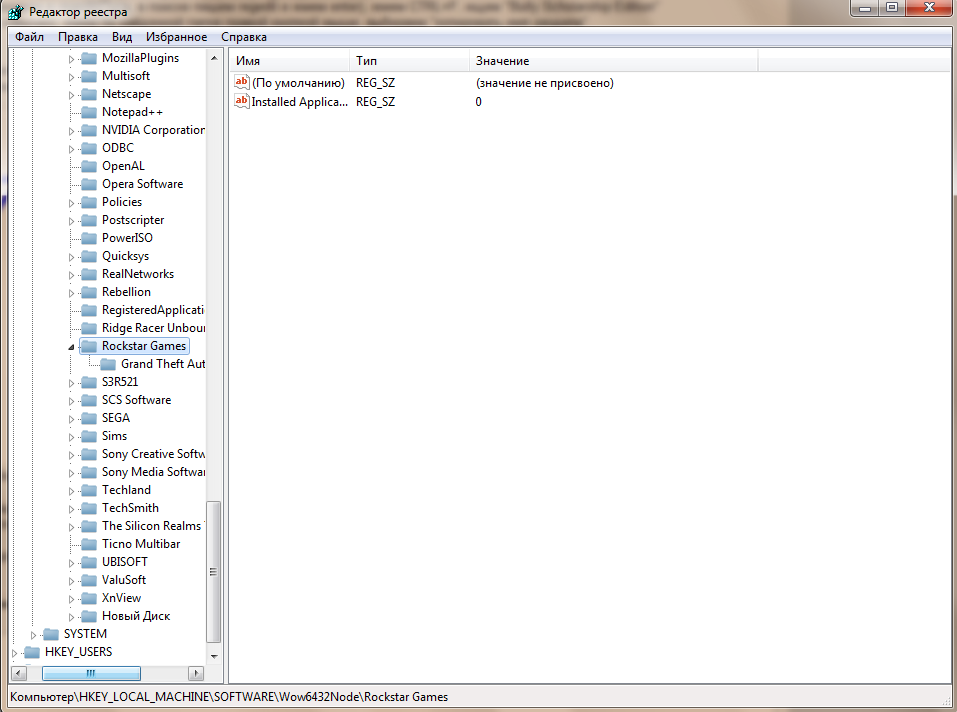
Task: Select the Postscripter key
Action: pyautogui.click(x=133, y=220)
